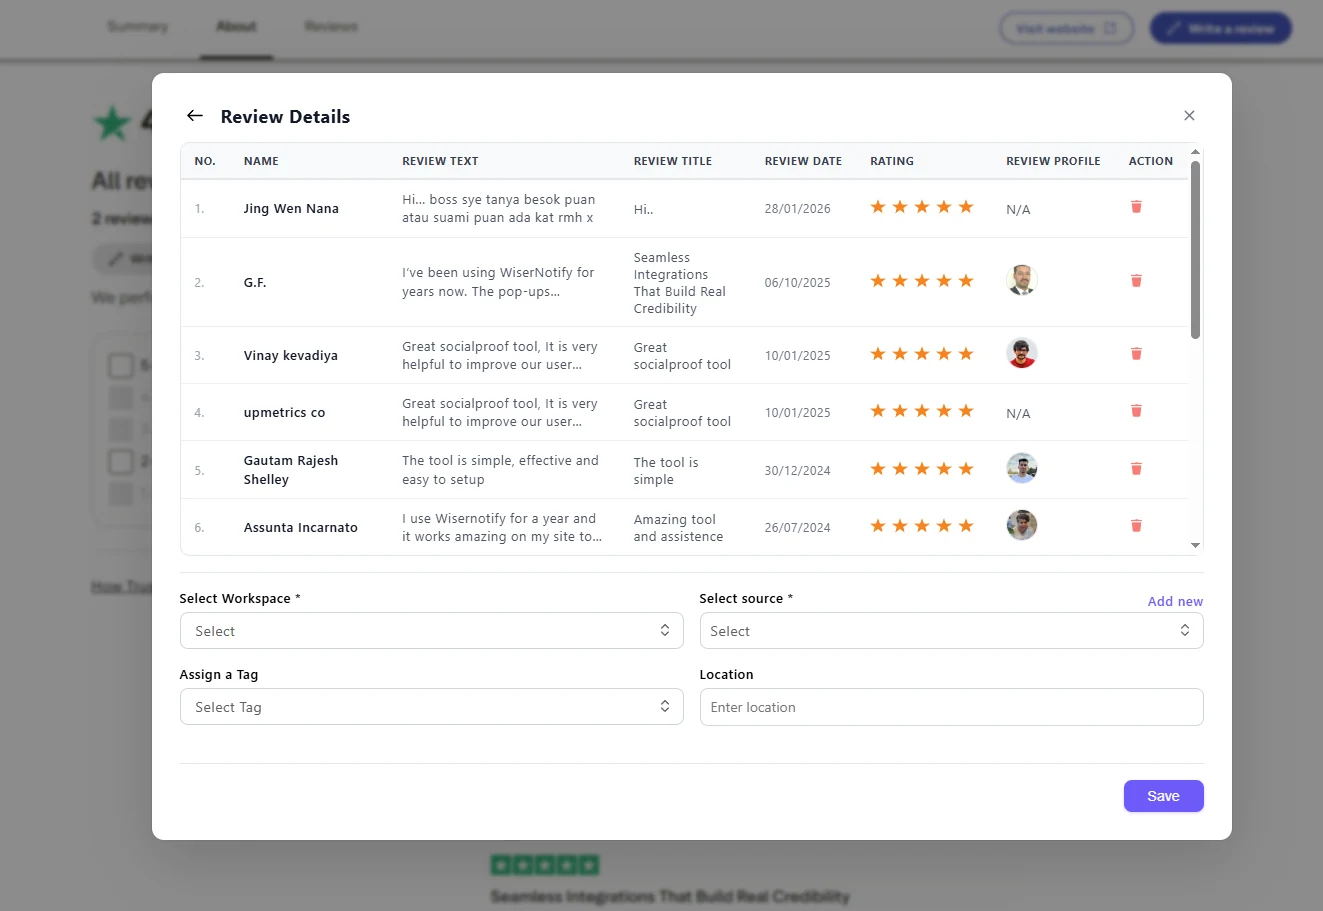
Task: Select the name upmetrics co
Action: [x=284, y=413]
